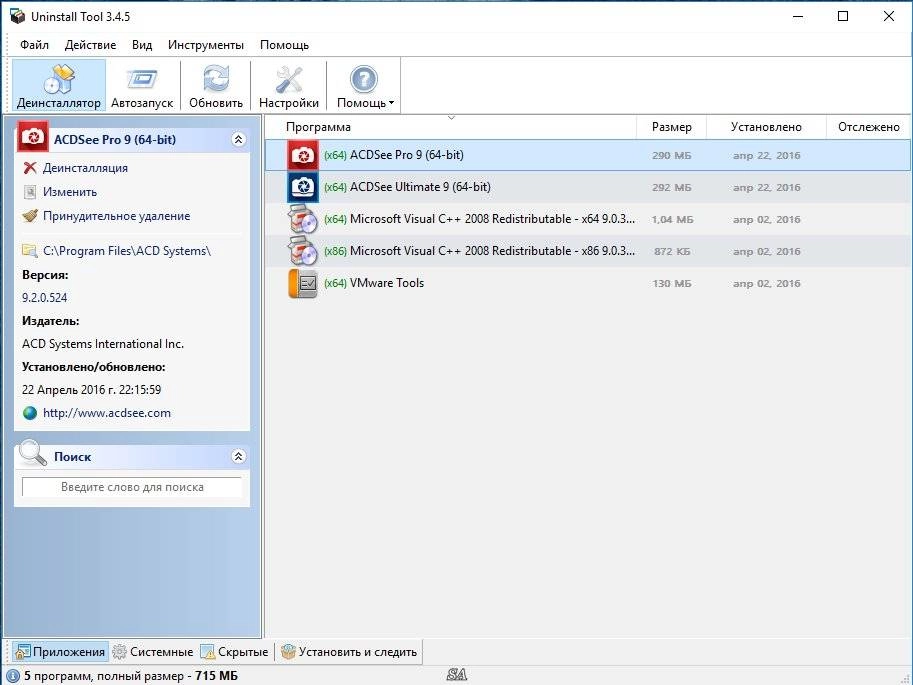The width and height of the screenshot is (913, 685).
Task: Open the Установить и следить tab
Action: [349, 652]
